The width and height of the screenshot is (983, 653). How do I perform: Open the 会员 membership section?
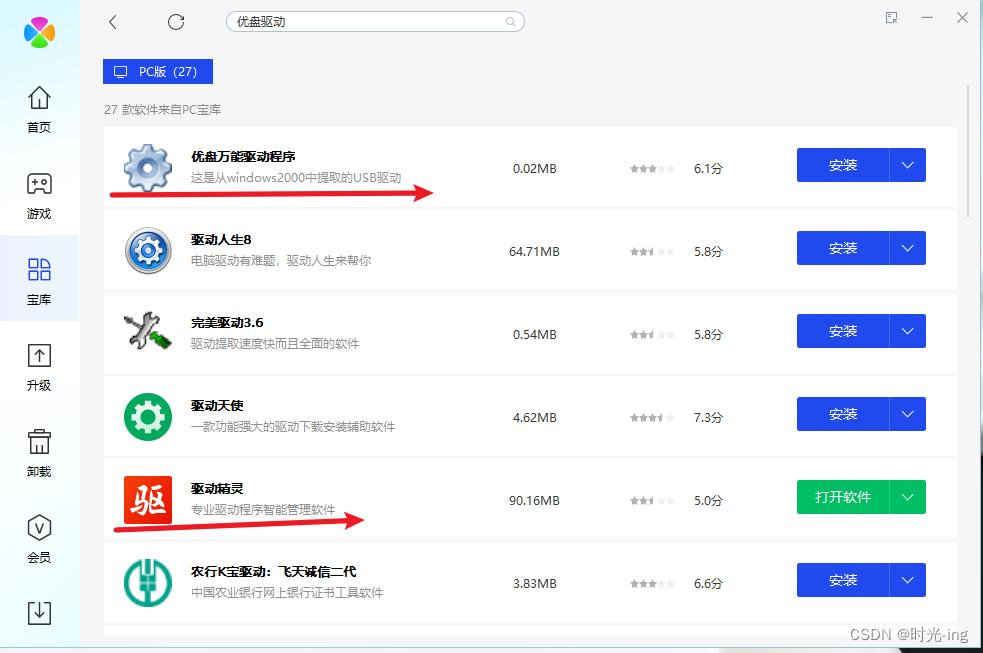point(39,539)
